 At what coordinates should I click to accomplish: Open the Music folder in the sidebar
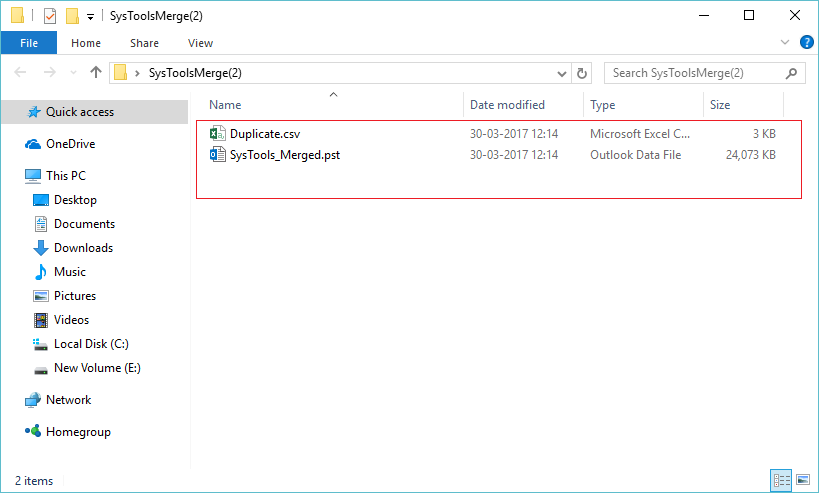tap(69, 272)
